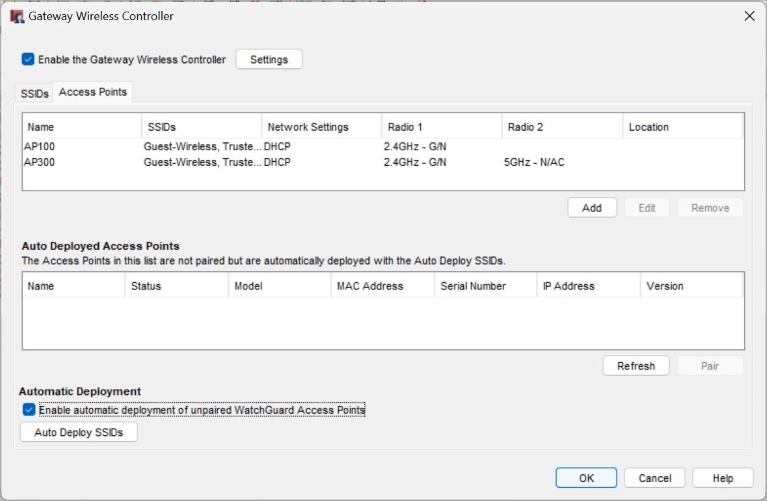The height and width of the screenshot is (501, 767).
Task: Open Help for this dialog
Action: [722, 478]
